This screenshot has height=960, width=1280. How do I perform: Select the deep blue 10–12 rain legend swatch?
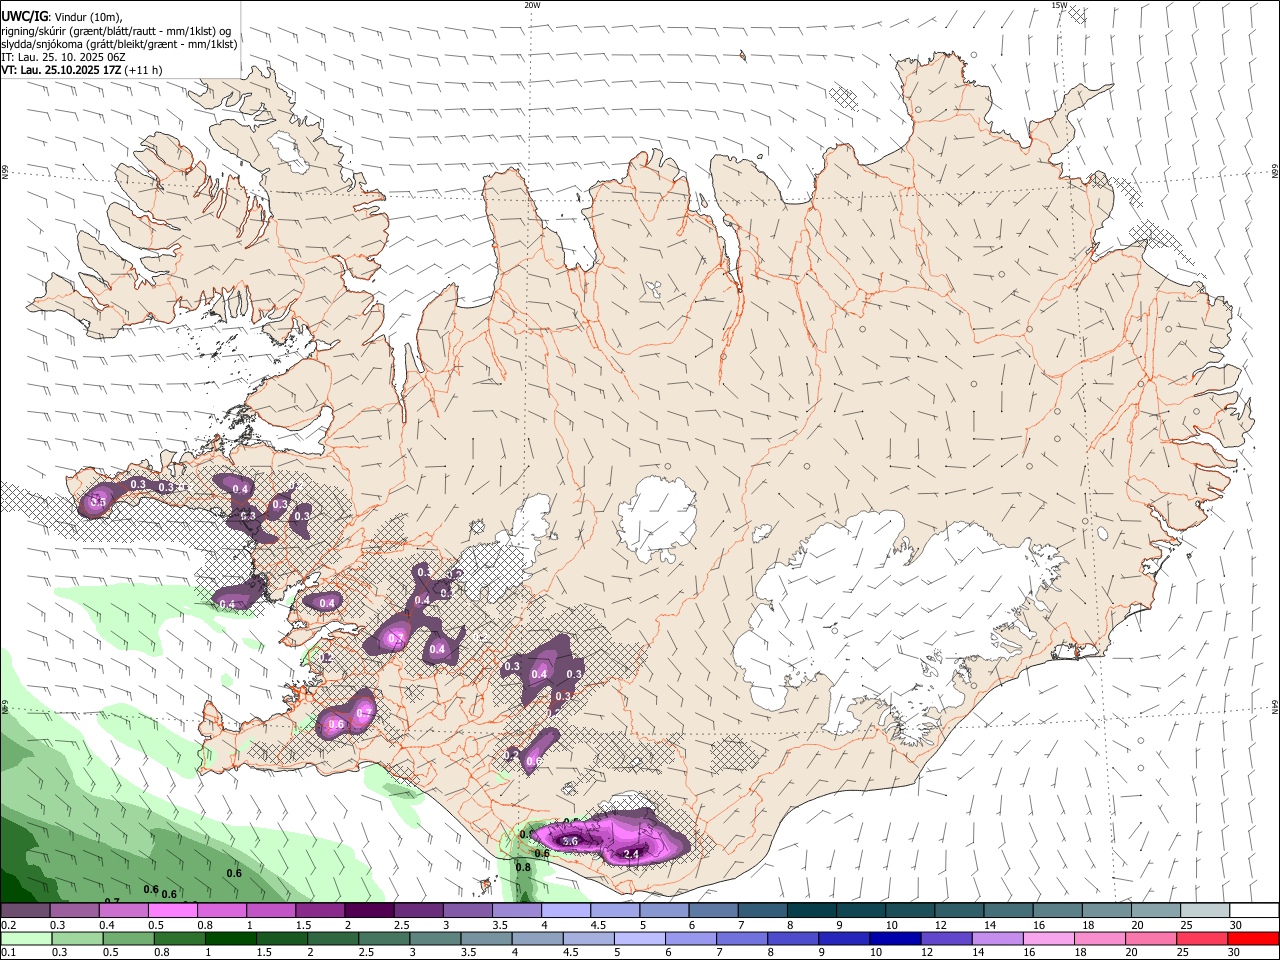click(895, 939)
